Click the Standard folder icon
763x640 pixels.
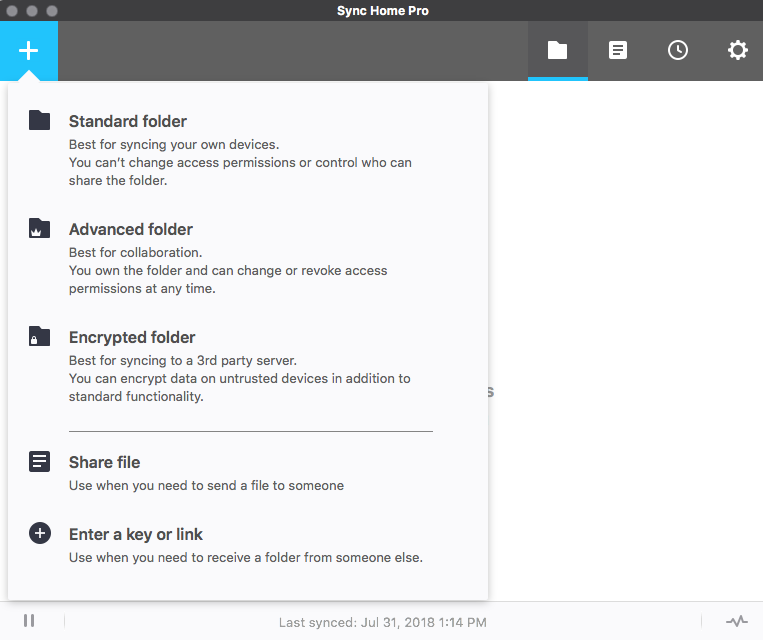39,121
